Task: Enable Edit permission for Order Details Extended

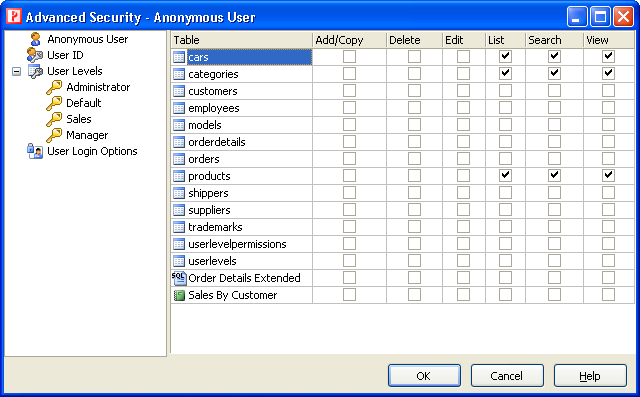Action: (x=463, y=277)
